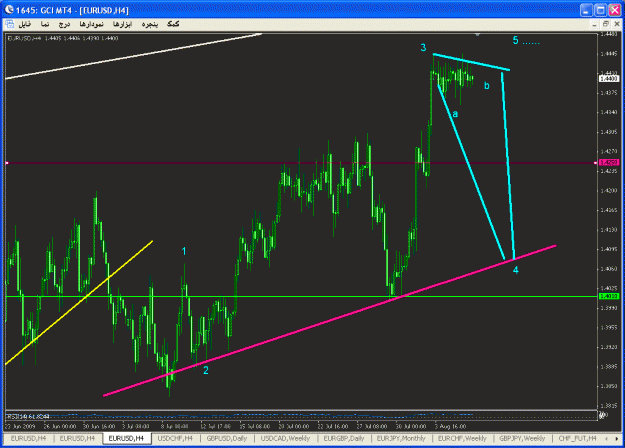Switch to the EURGBP,Daily chart tab
This screenshot has width=625, height=448.
click(x=344, y=438)
